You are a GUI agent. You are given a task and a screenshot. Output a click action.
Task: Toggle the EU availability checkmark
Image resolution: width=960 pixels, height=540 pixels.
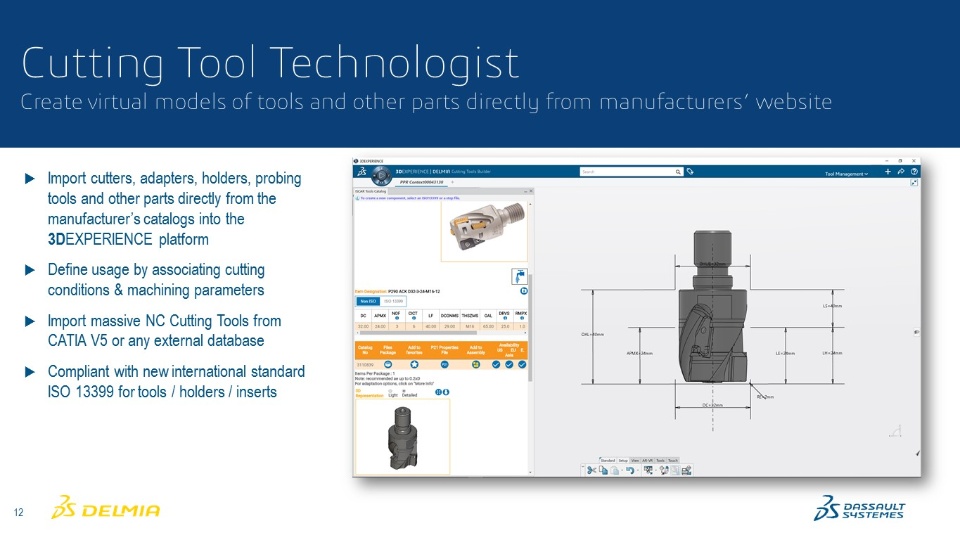(509, 364)
